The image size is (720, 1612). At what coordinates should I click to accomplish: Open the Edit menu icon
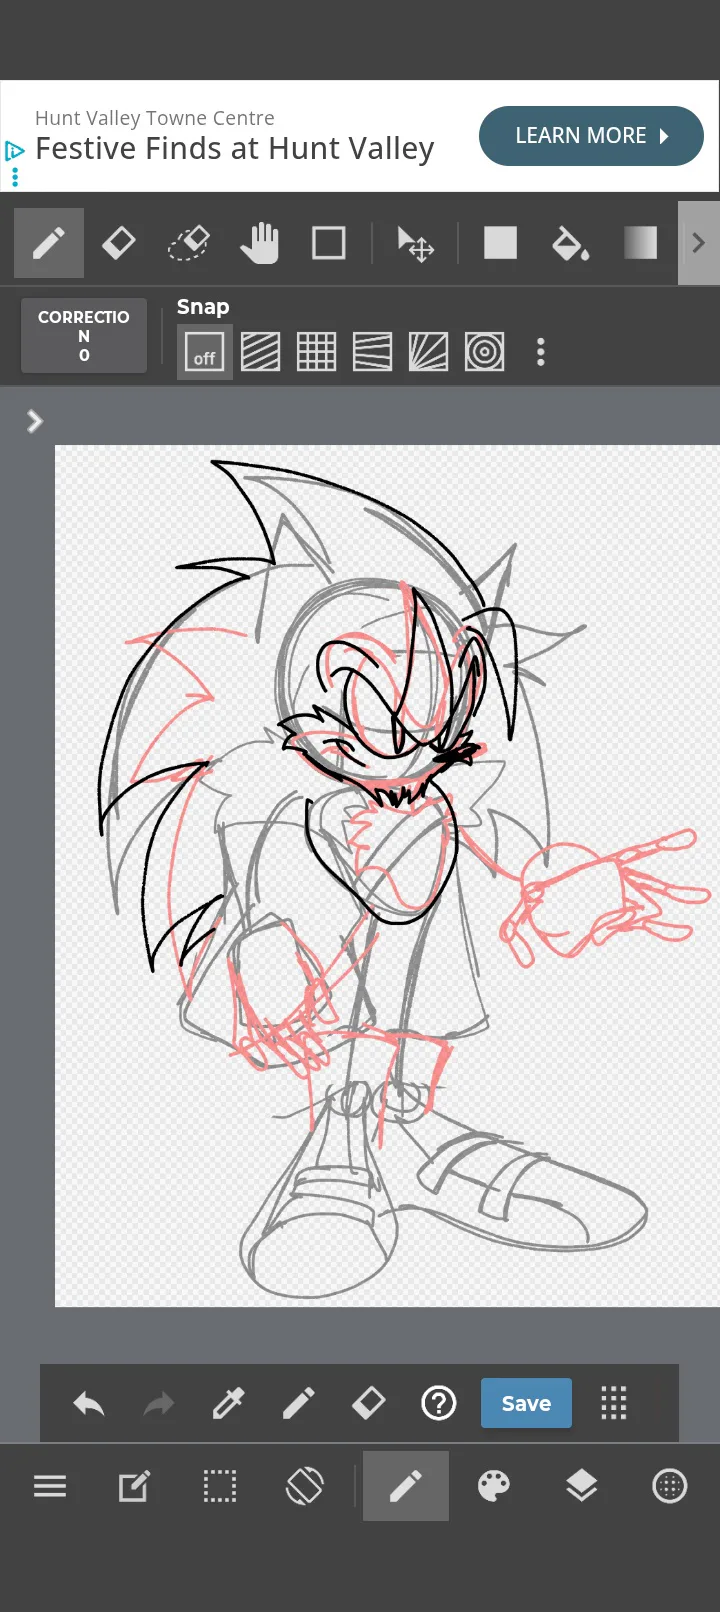(135, 1486)
